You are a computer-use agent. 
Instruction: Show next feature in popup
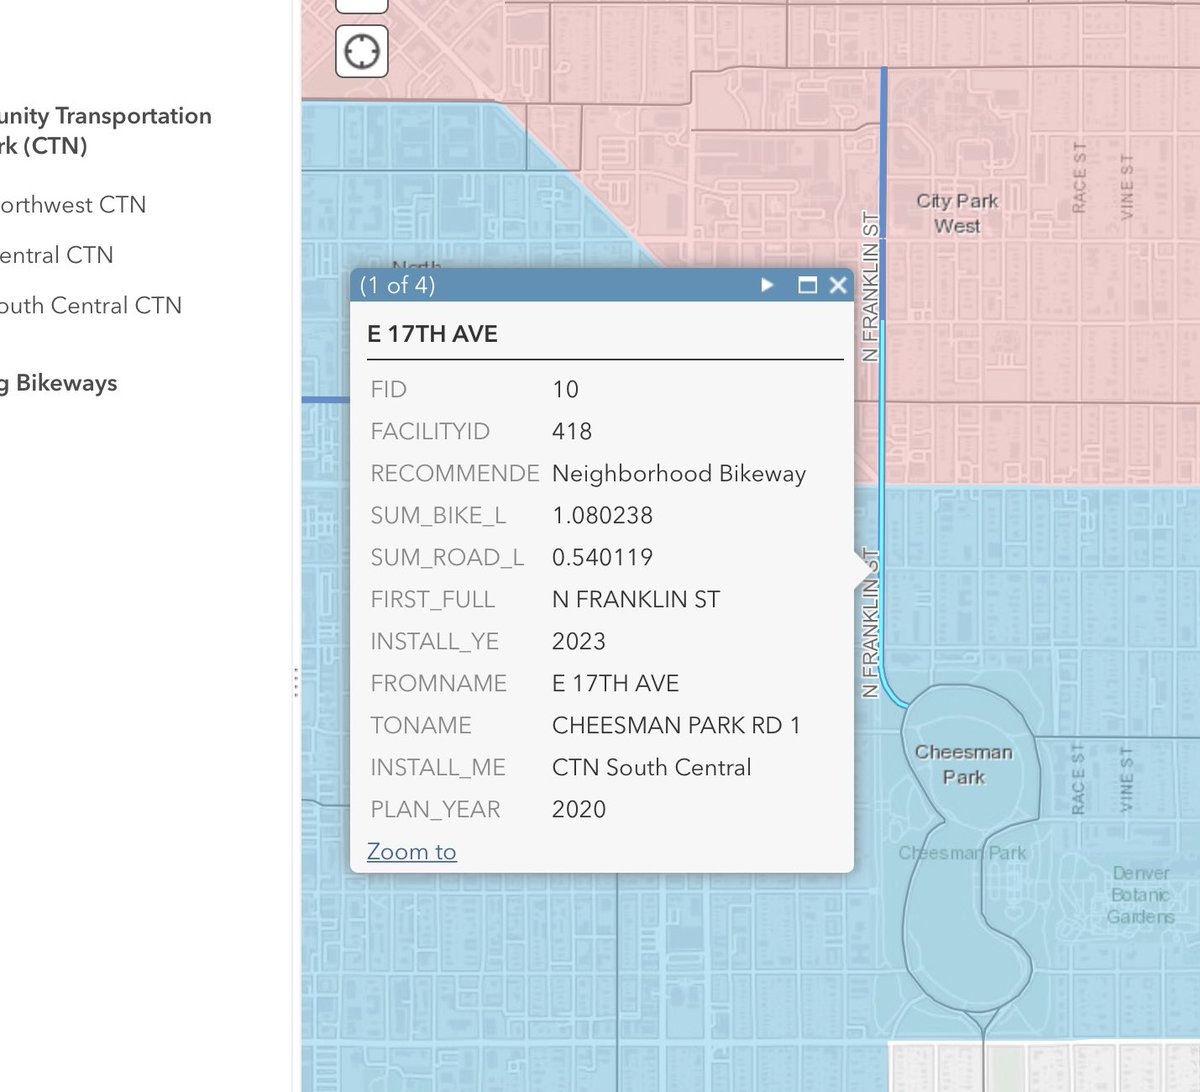(767, 285)
